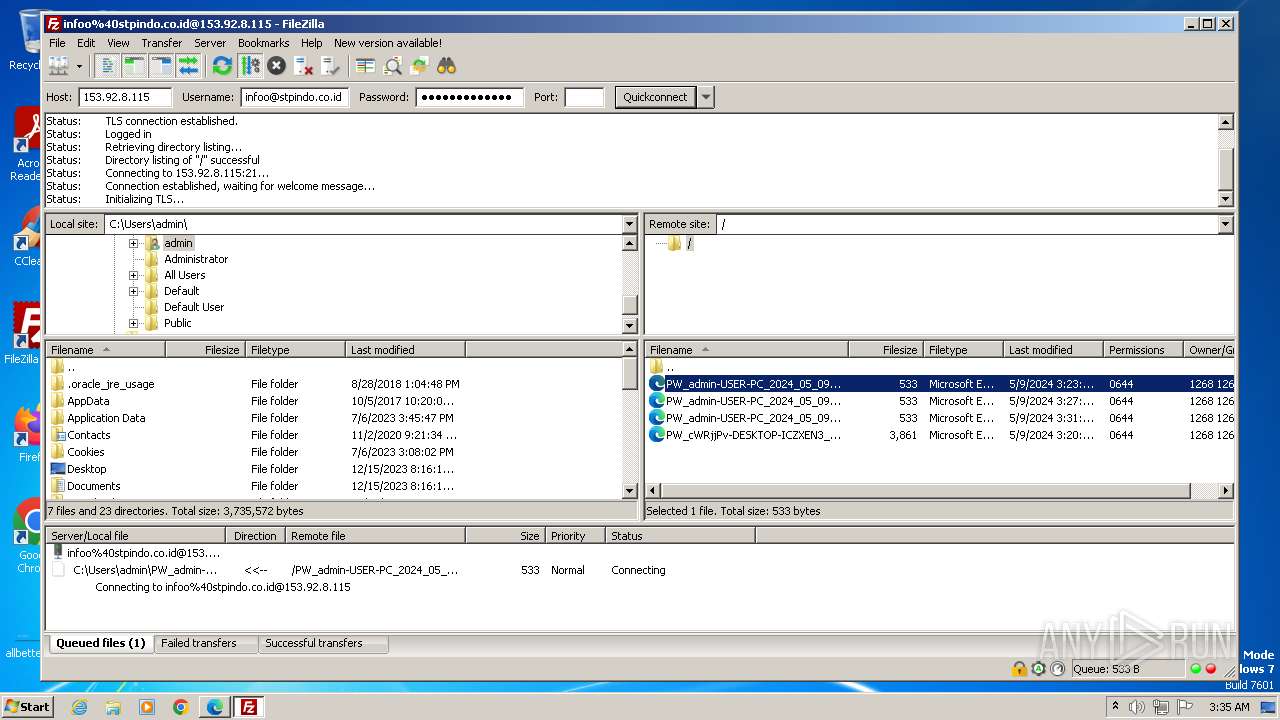Toggle the transfer queue display
Image resolution: width=1280 pixels, height=720 pixels.
click(x=188, y=66)
